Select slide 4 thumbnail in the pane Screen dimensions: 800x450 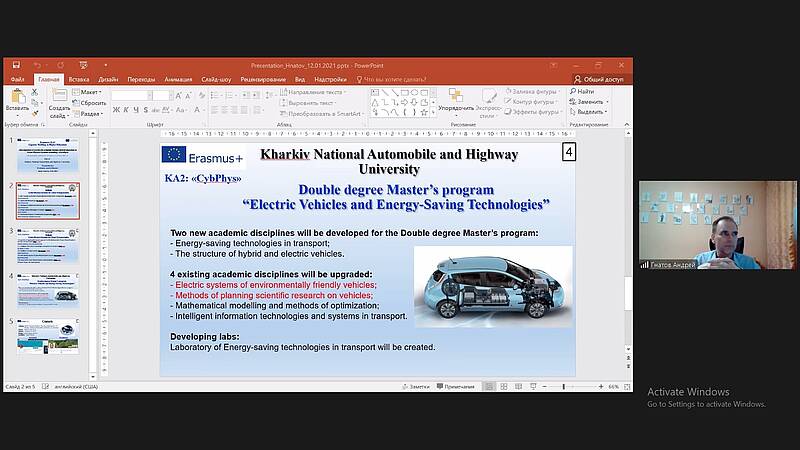click(x=48, y=291)
